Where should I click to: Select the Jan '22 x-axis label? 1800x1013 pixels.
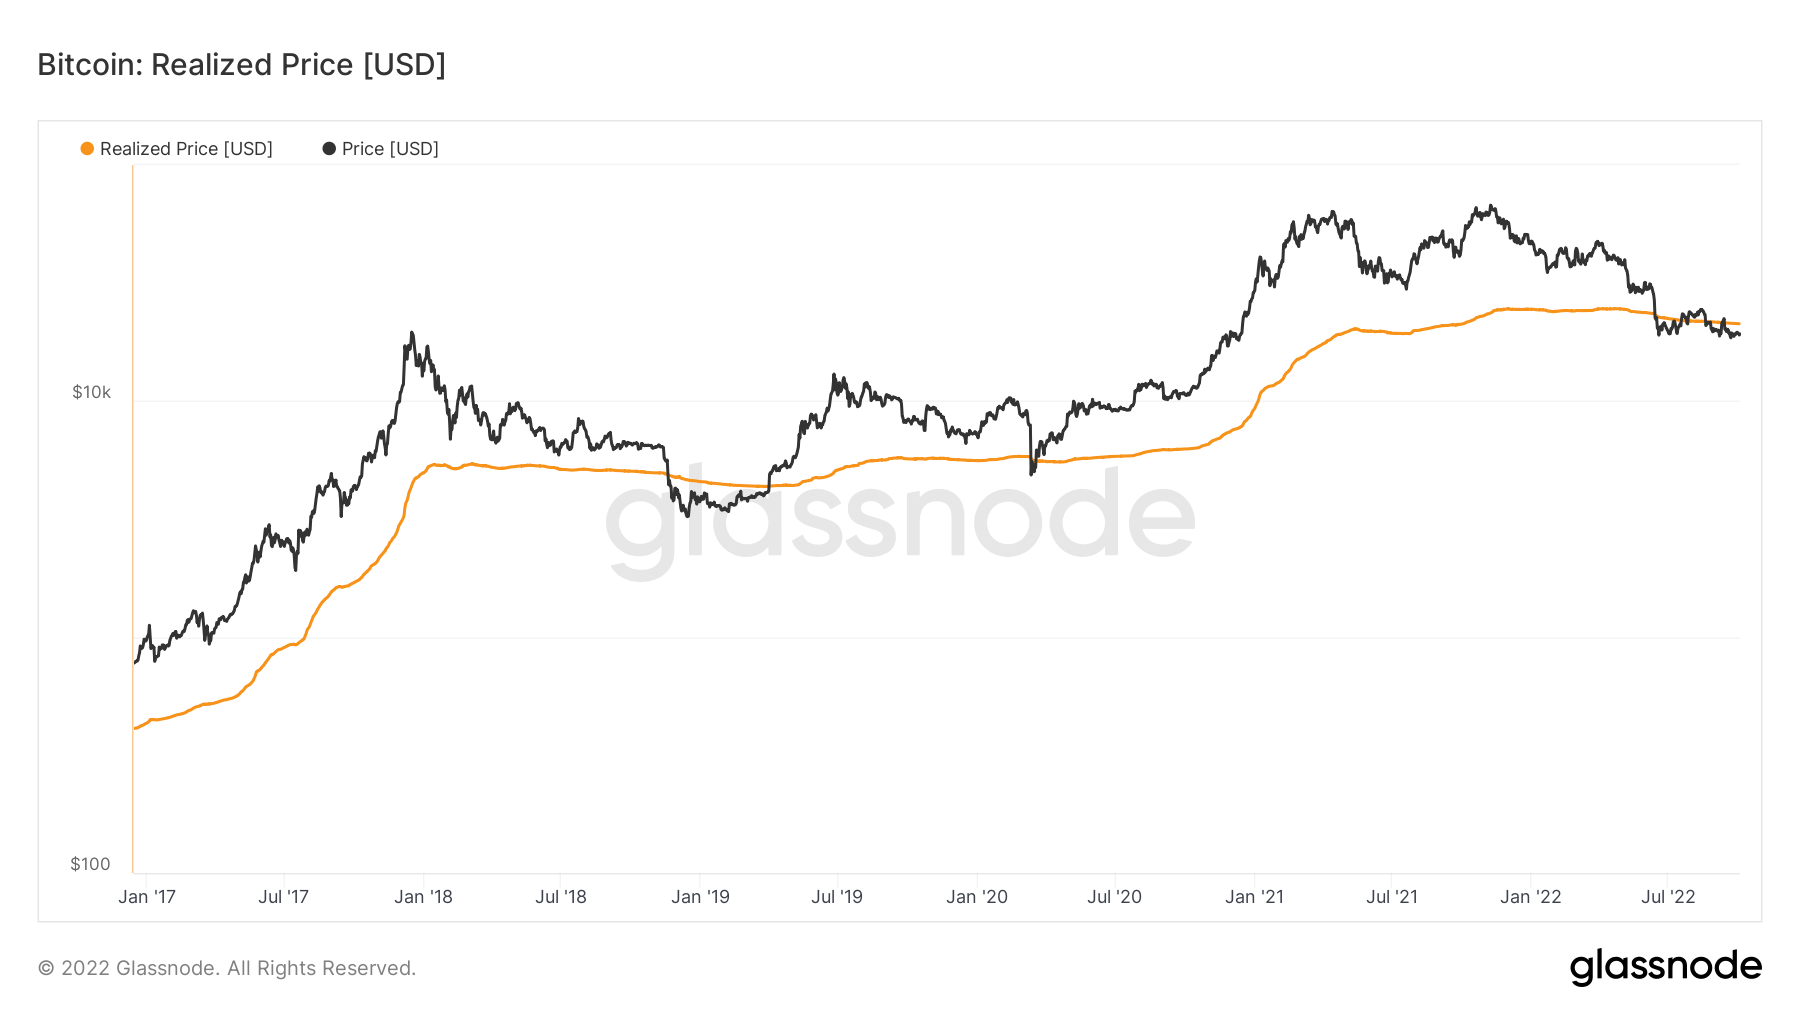click(x=1530, y=897)
